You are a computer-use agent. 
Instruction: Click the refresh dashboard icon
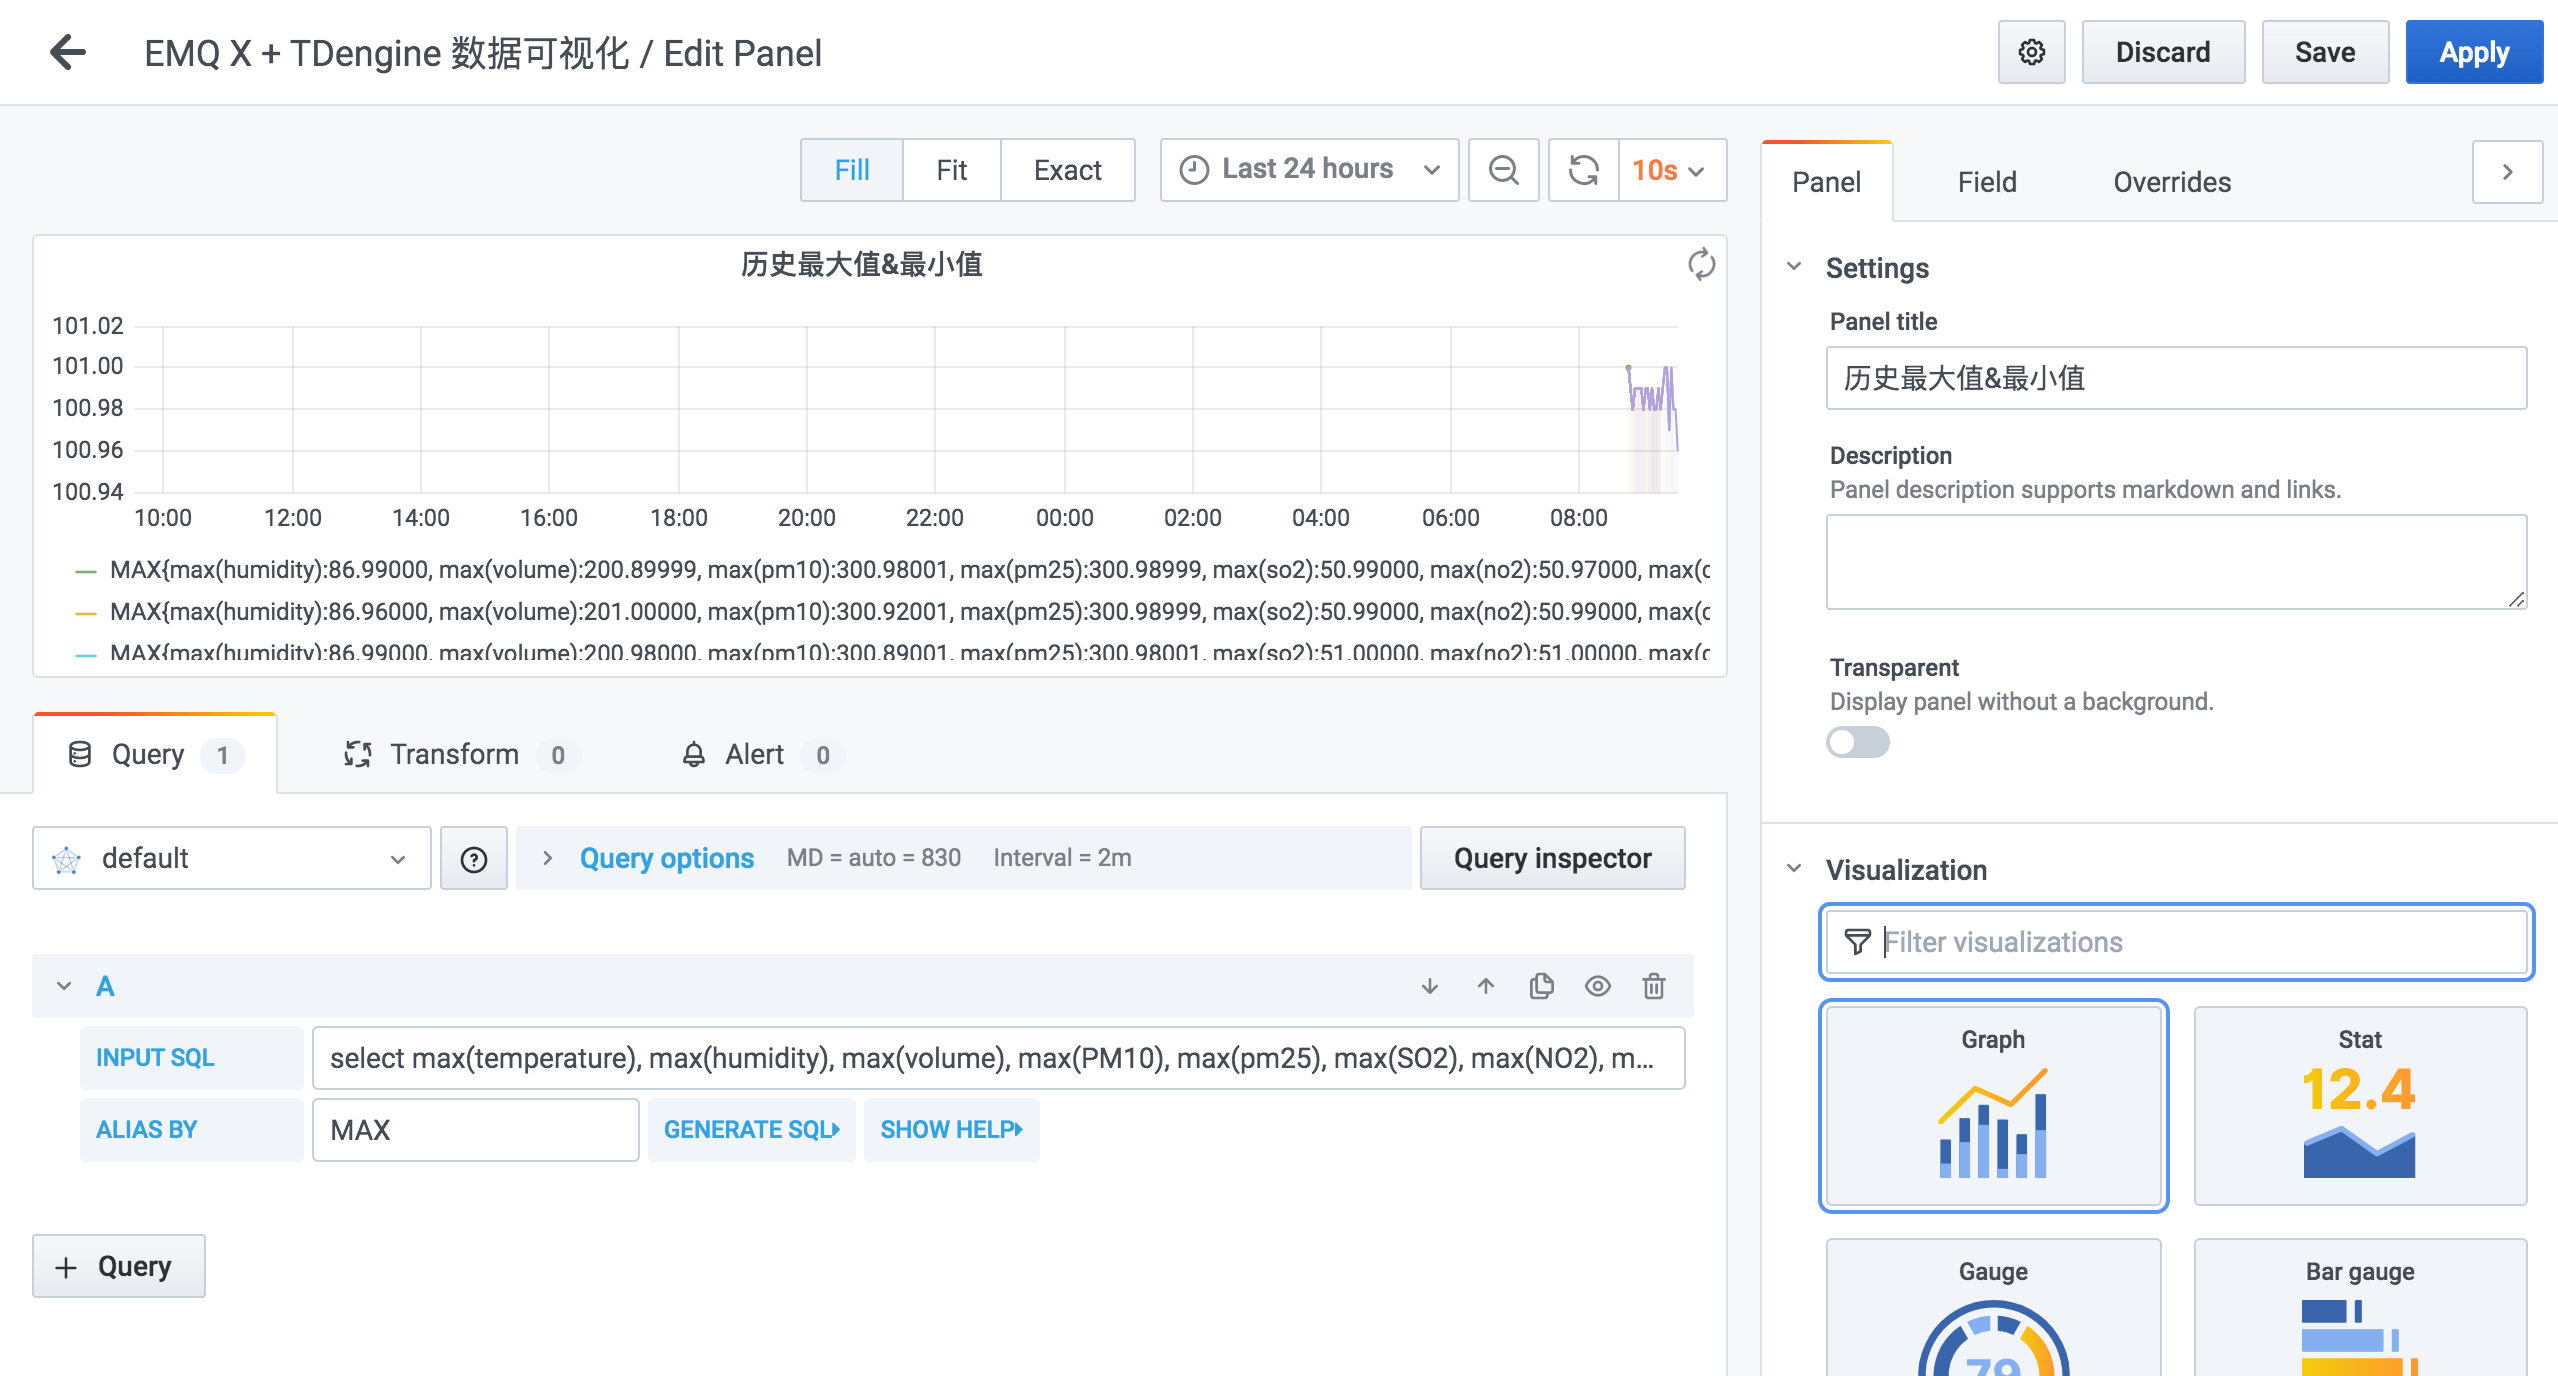coord(1583,170)
